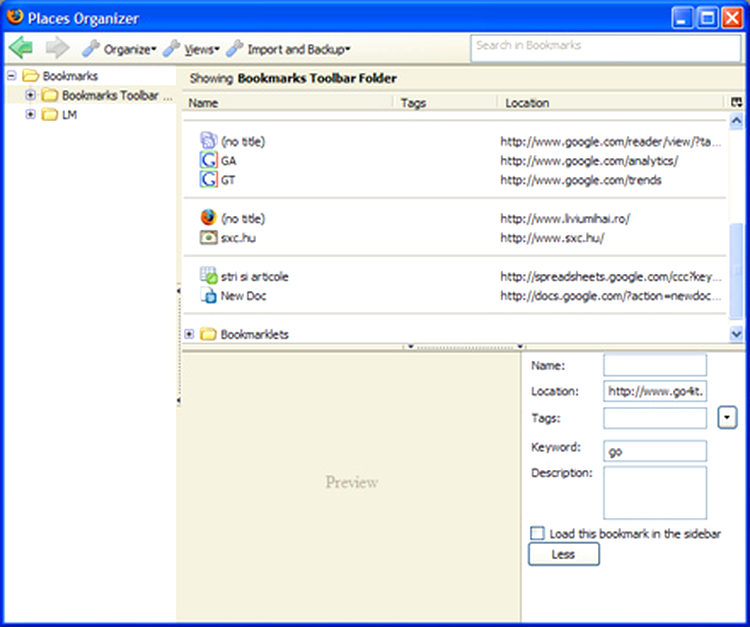The image size is (750, 627).
Task: Click into the Tags input field
Action: (655, 418)
